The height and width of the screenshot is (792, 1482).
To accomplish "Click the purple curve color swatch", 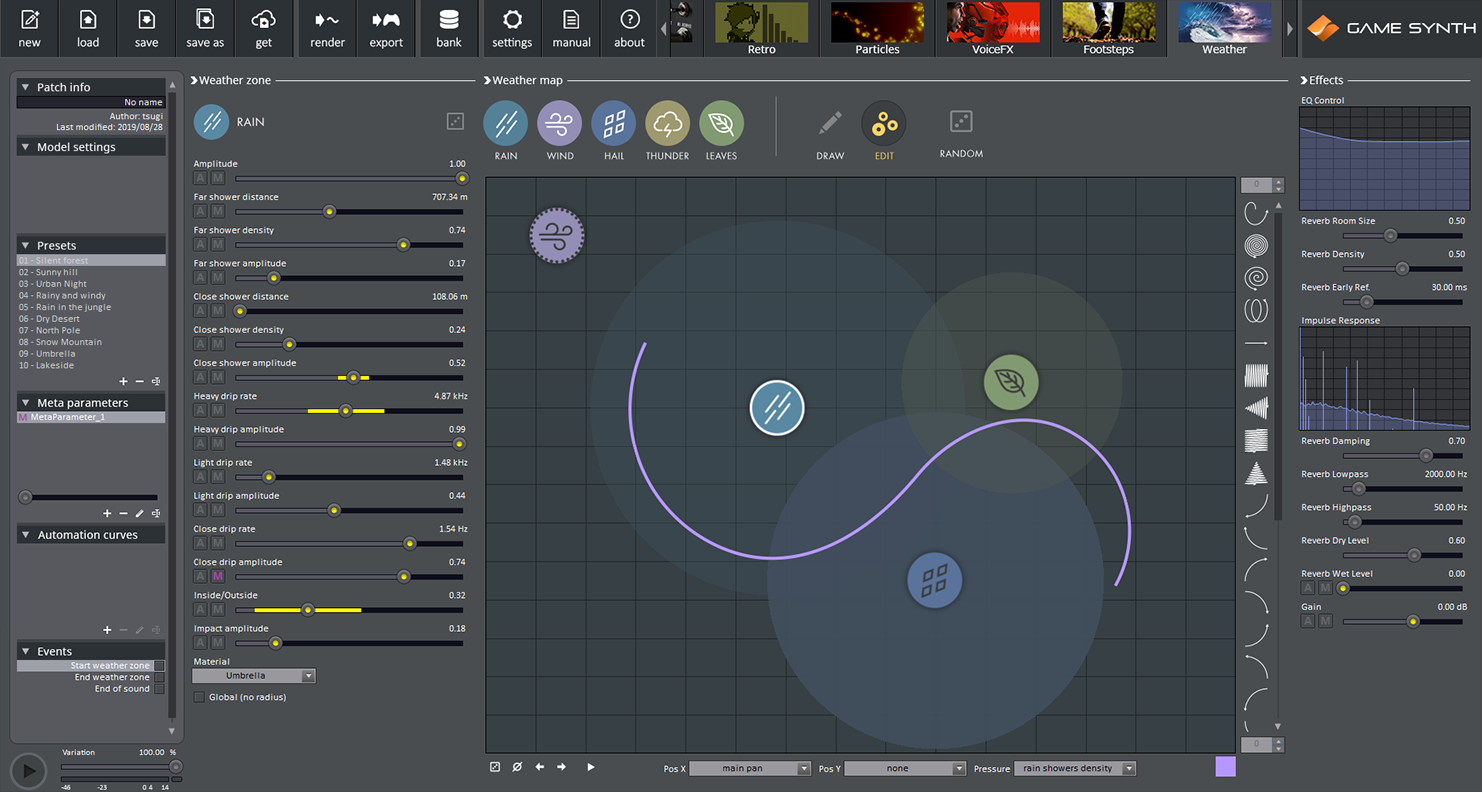I will [x=1225, y=767].
